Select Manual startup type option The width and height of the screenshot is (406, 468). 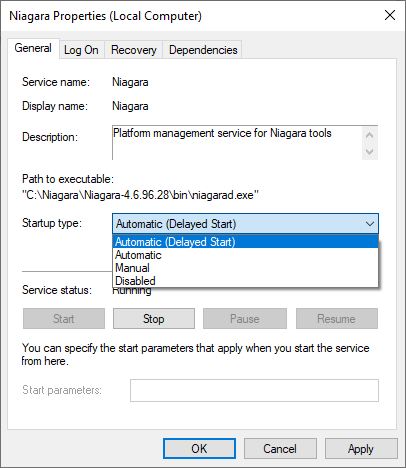(x=245, y=268)
